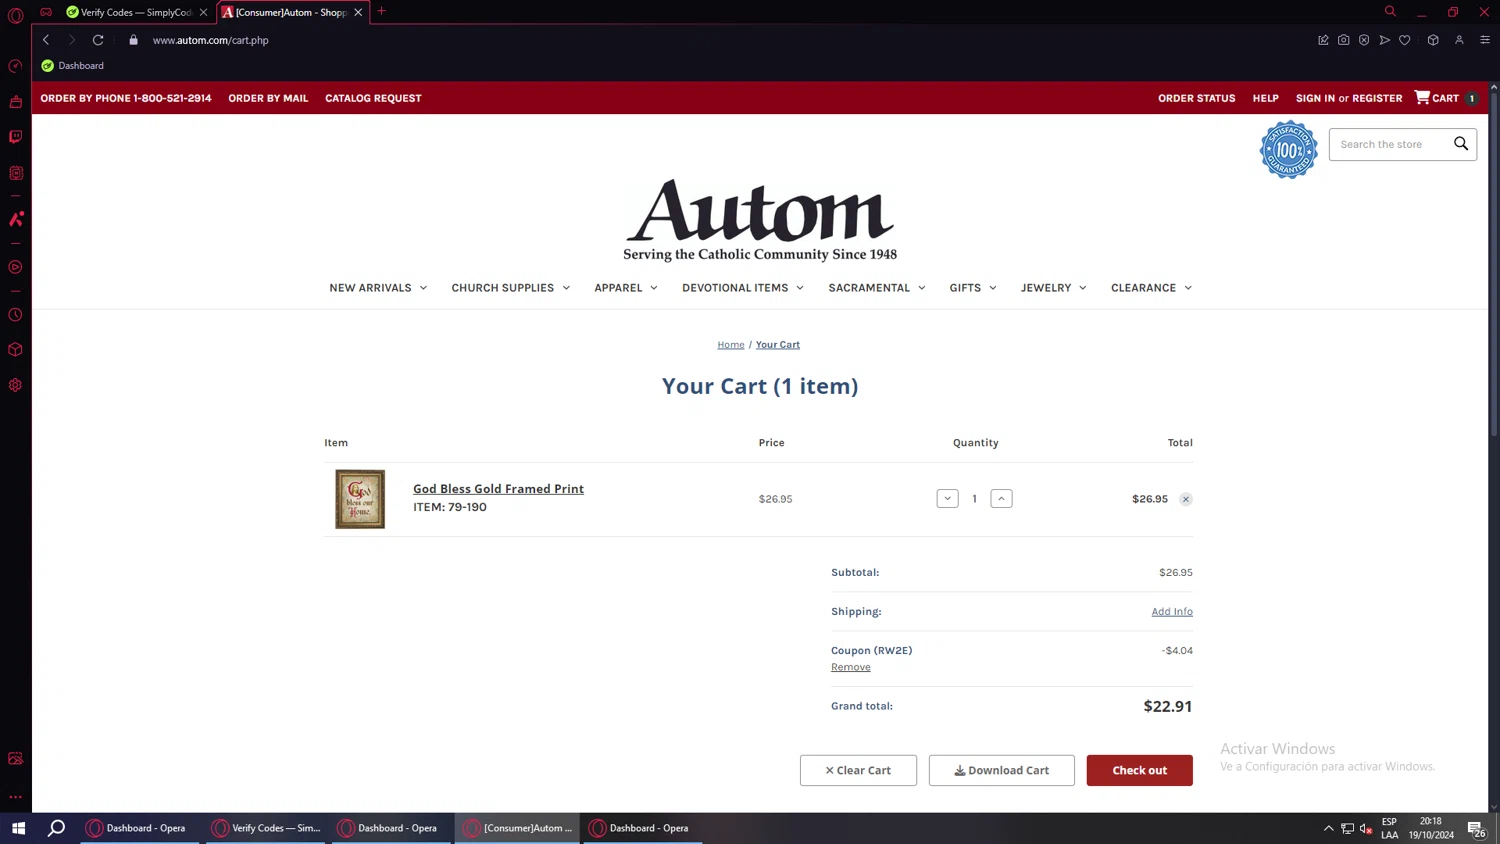Image resolution: width=1500 pixels, height=844 pixels.
Task: Expand the Jewelry menu
Action: click(x=1054, y=288)
